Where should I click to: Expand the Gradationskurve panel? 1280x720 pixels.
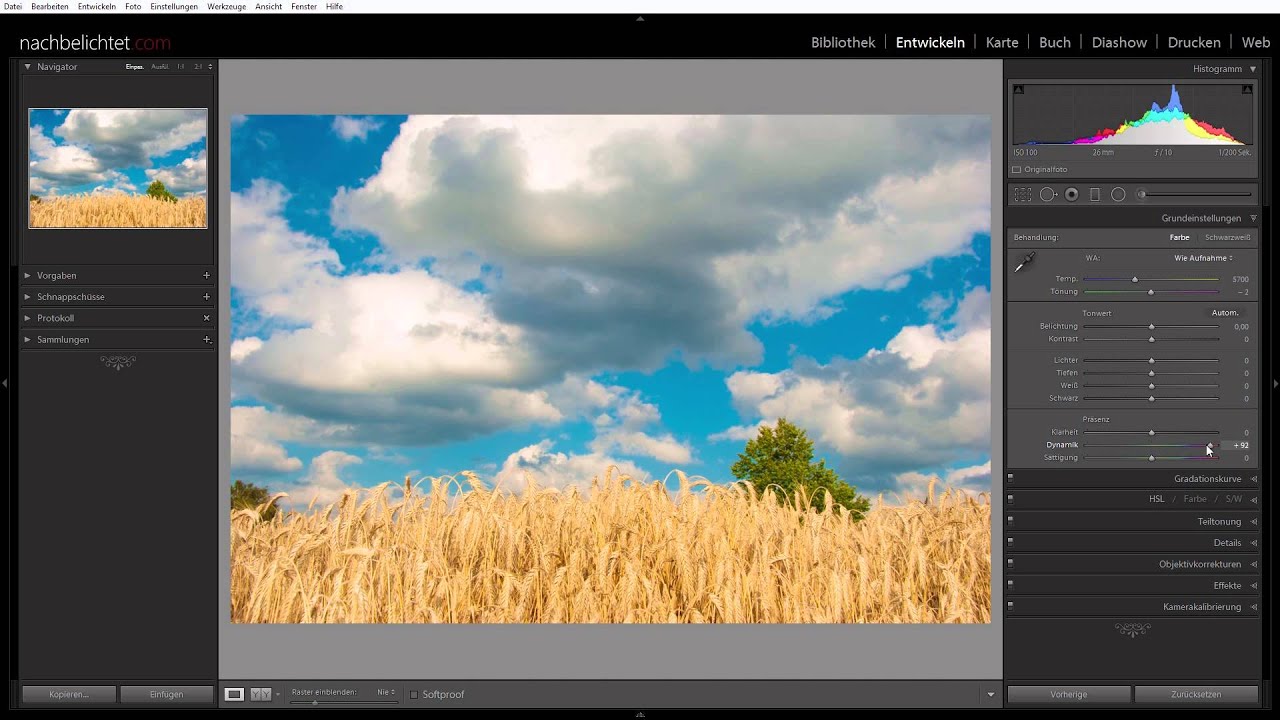point(1253,479)
